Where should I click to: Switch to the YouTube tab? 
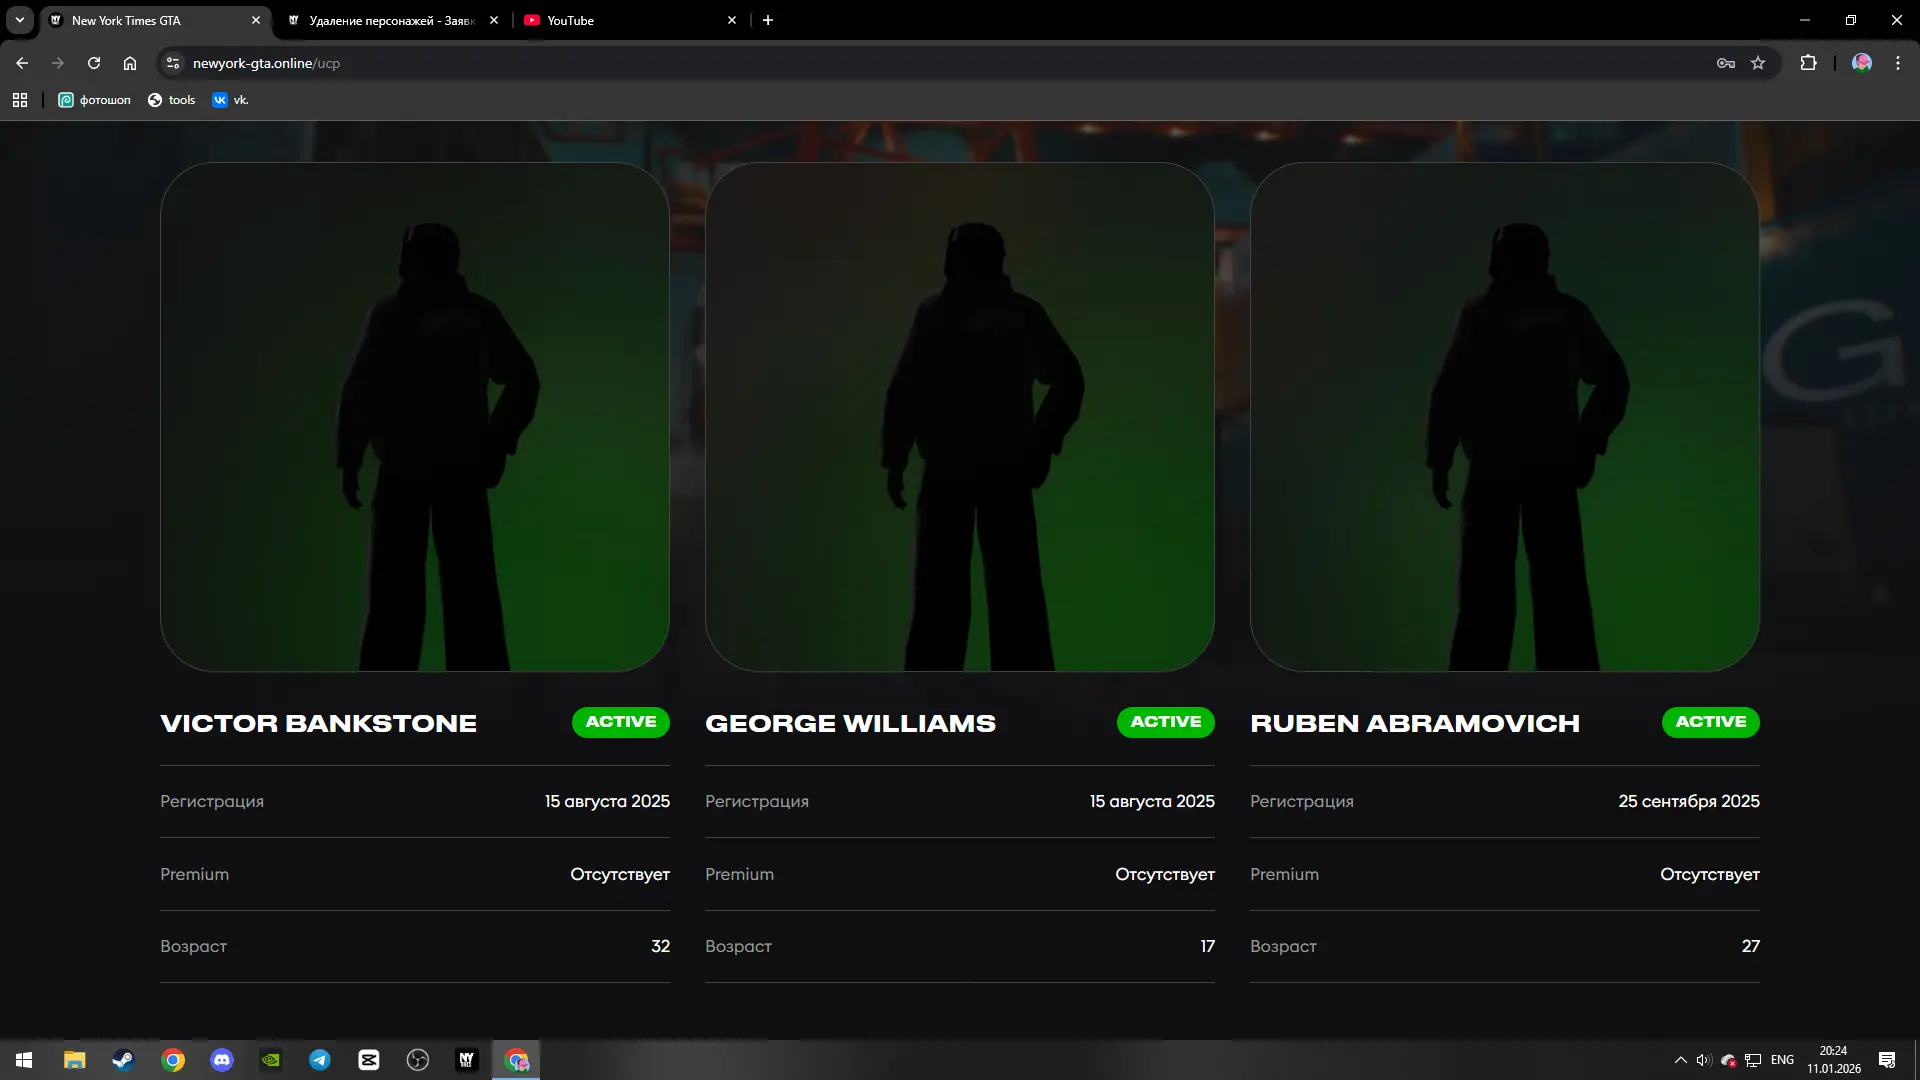pos(620,20)
